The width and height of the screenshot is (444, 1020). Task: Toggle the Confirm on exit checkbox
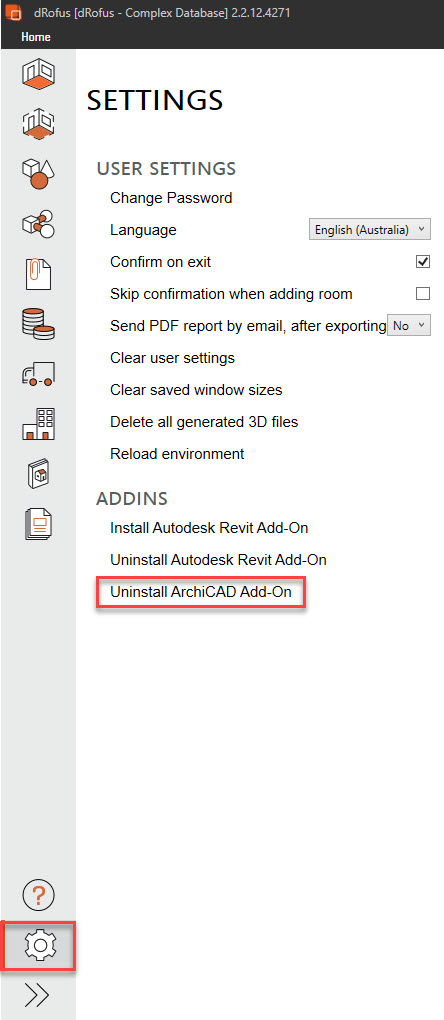click(423, 262)
